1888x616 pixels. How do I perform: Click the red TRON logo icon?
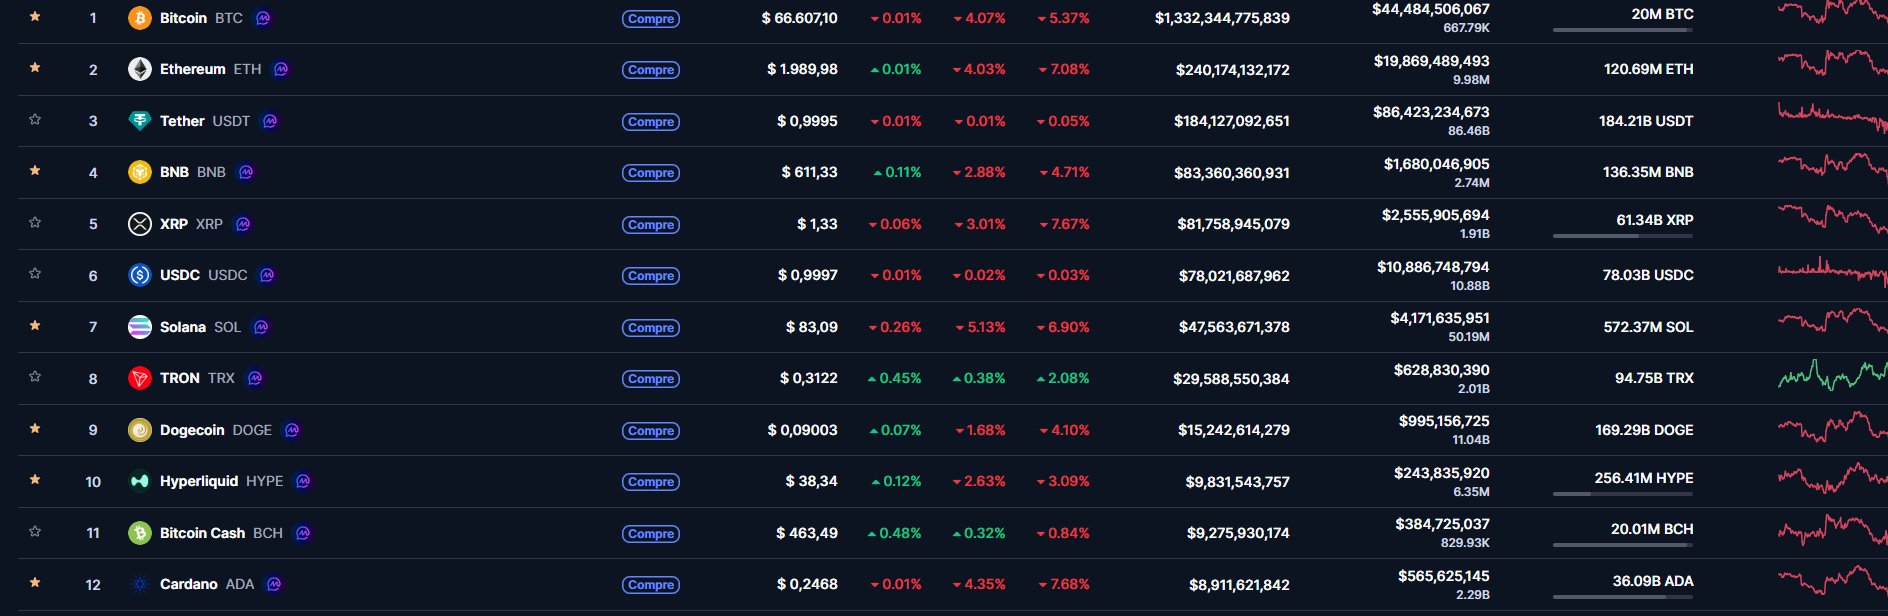click(x=140, y=378)
